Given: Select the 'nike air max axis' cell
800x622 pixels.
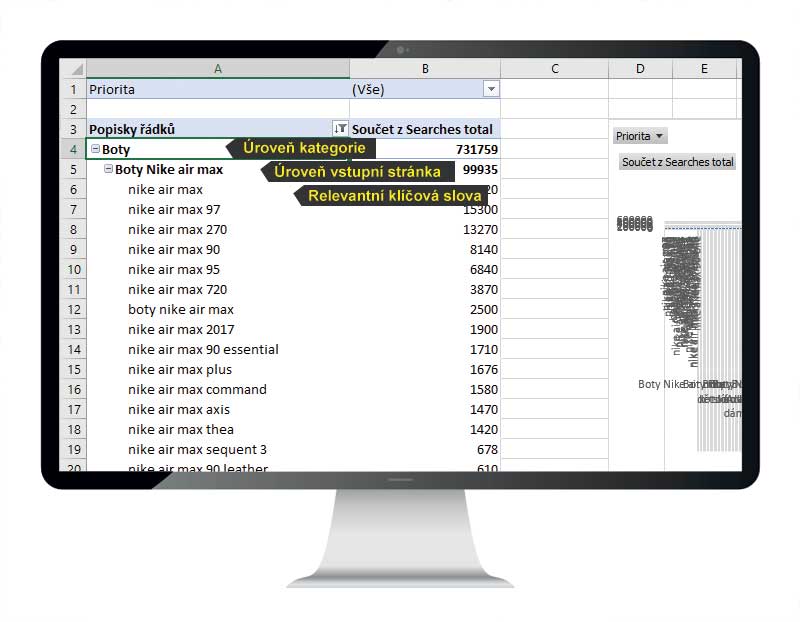Looking at the screenshot, I should (218, 409).
